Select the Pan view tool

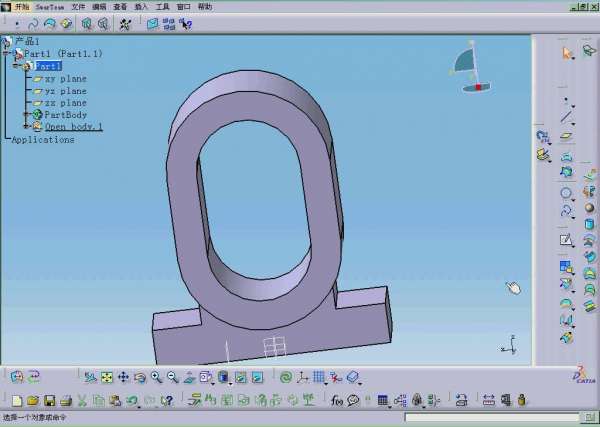tap(123, 378)
